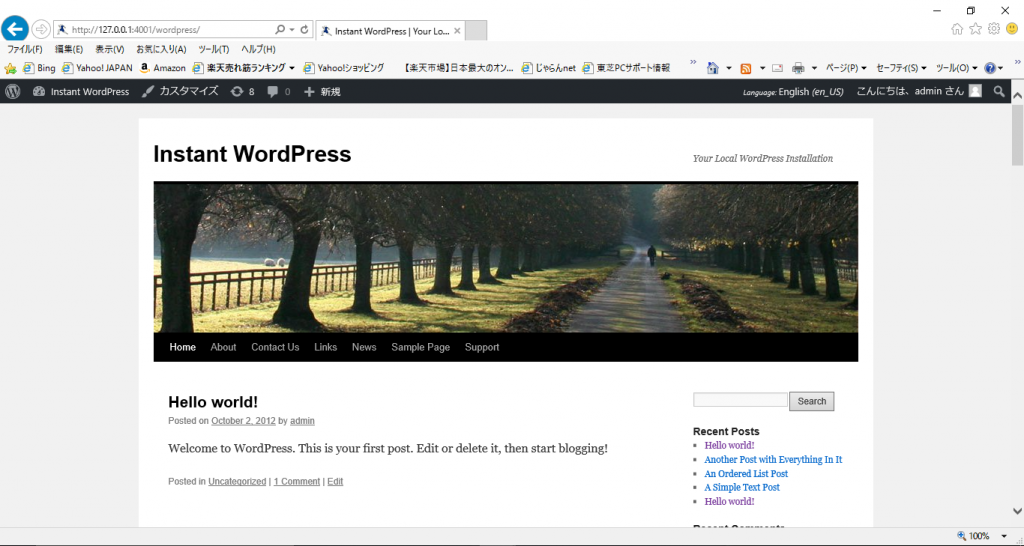
Task: Click the browser back arrow button
Action: click(x=15, y=29)
